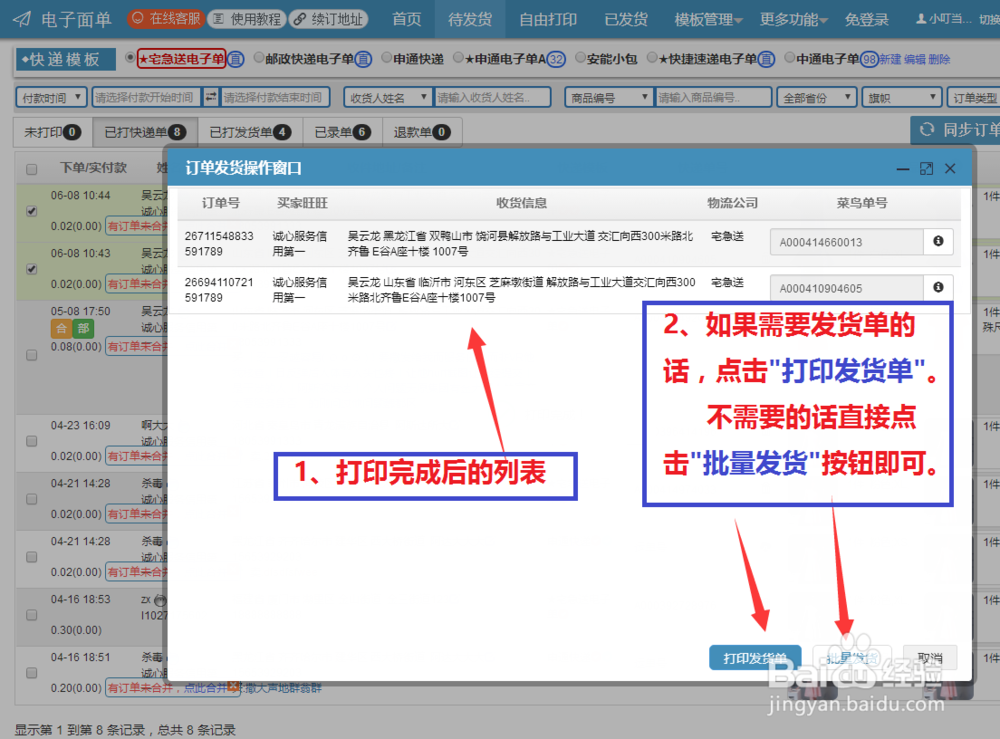
Task: Click the 打印发货单 button
Action: (754, 658)
